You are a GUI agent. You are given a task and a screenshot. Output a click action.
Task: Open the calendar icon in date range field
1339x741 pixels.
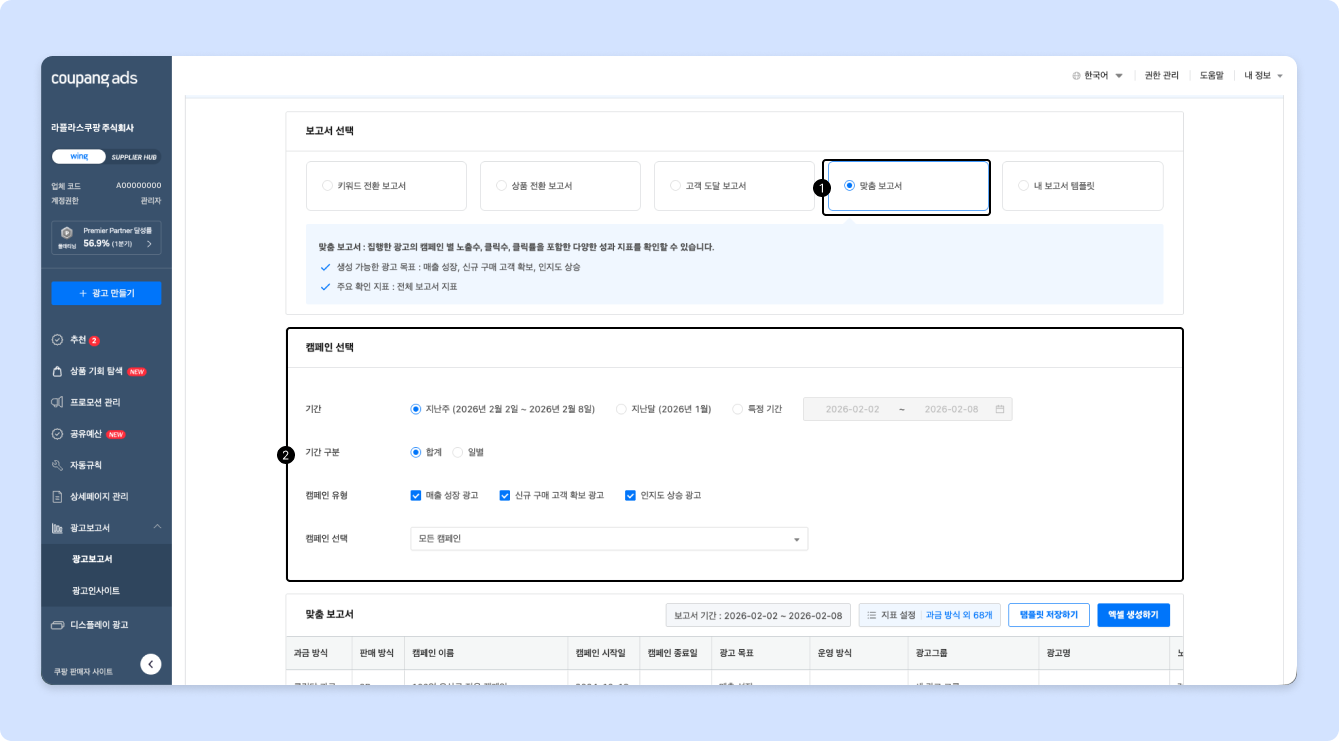(x=1000, y=409)
